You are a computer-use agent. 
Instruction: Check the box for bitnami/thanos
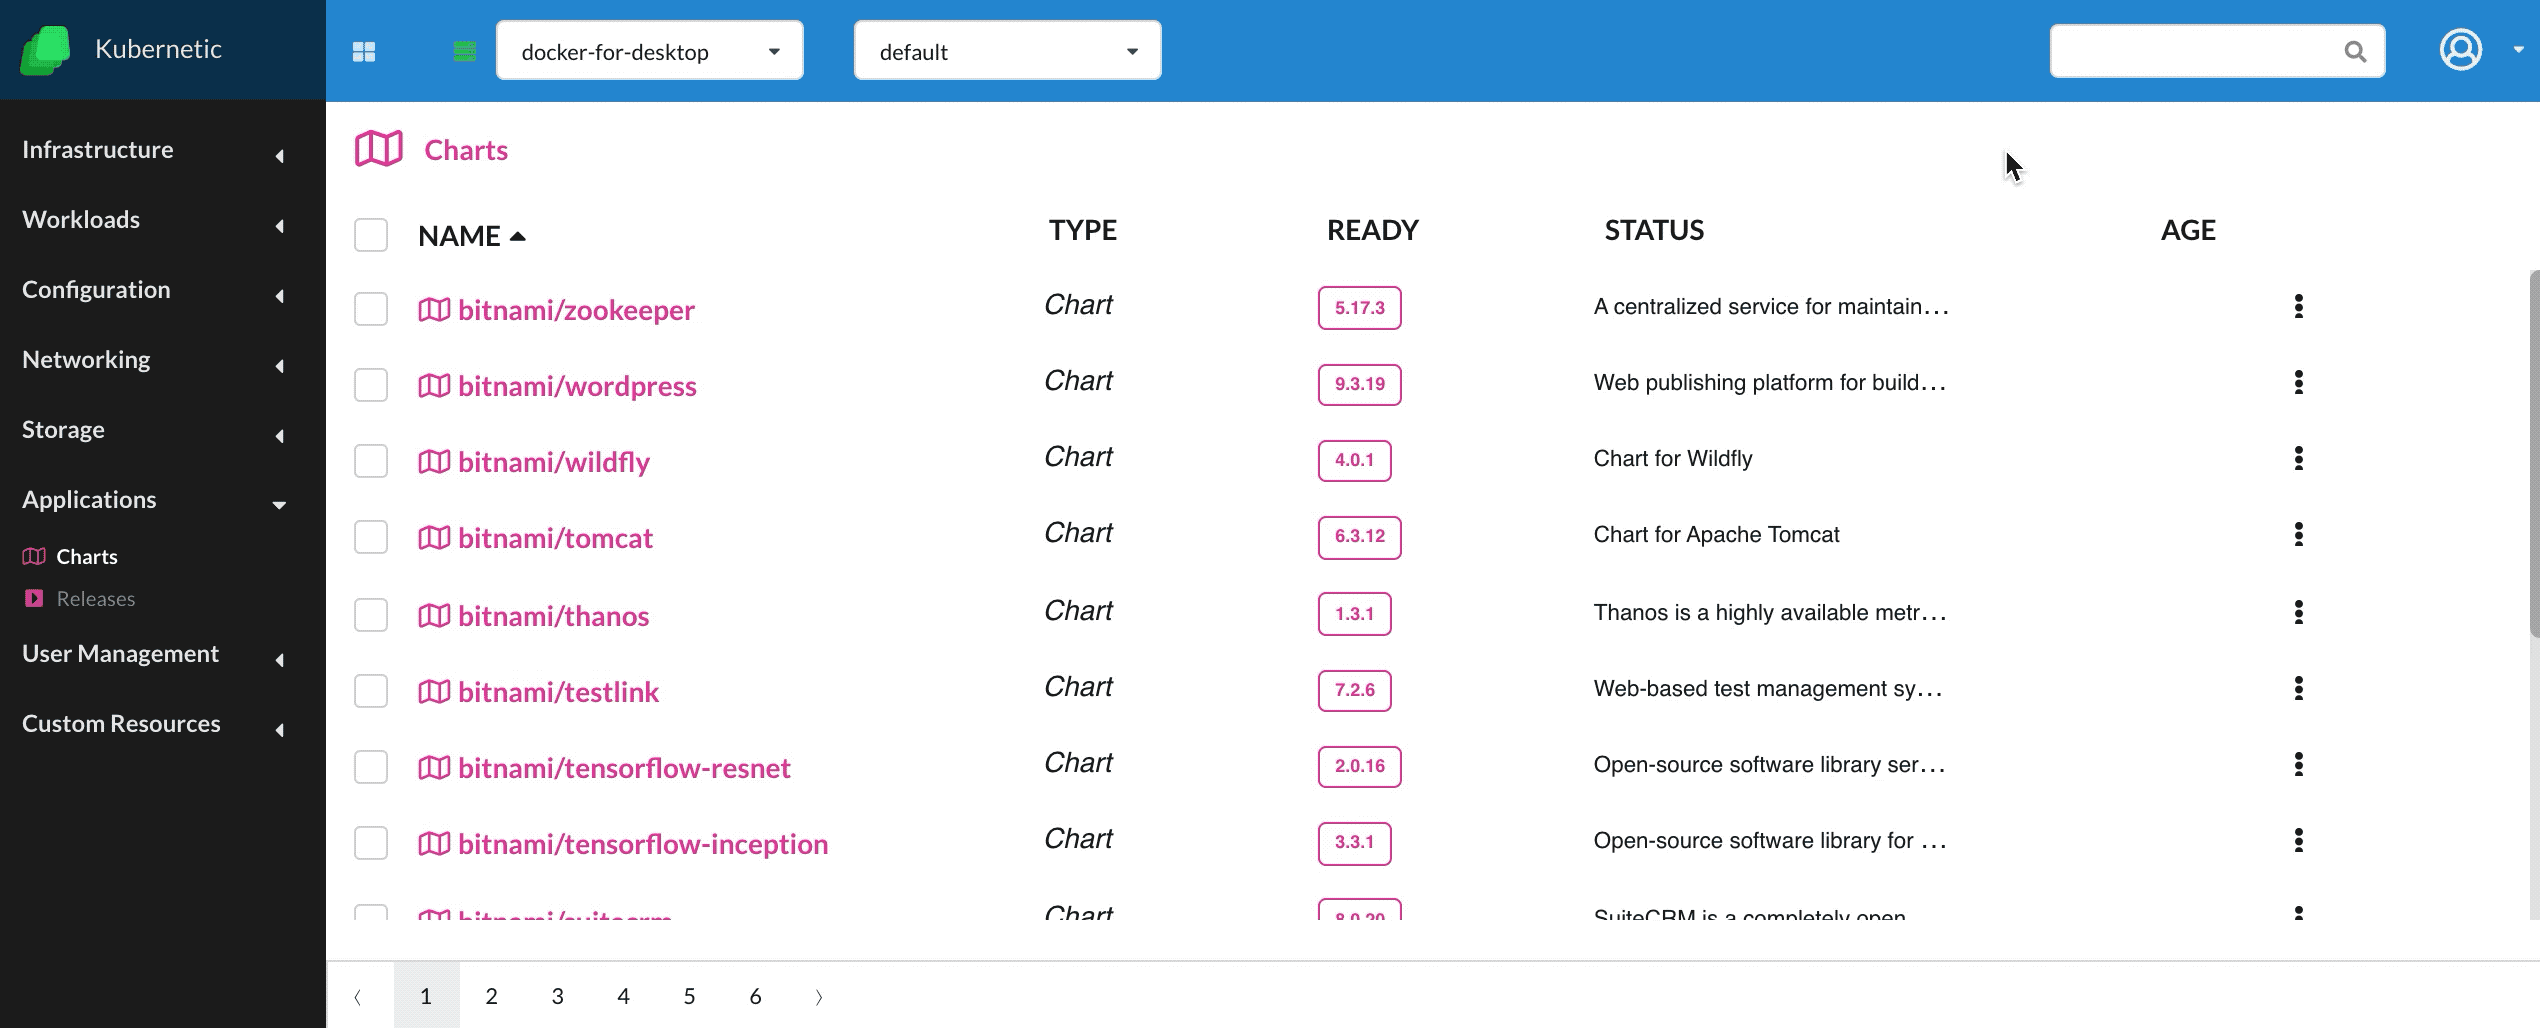[371, 615]
